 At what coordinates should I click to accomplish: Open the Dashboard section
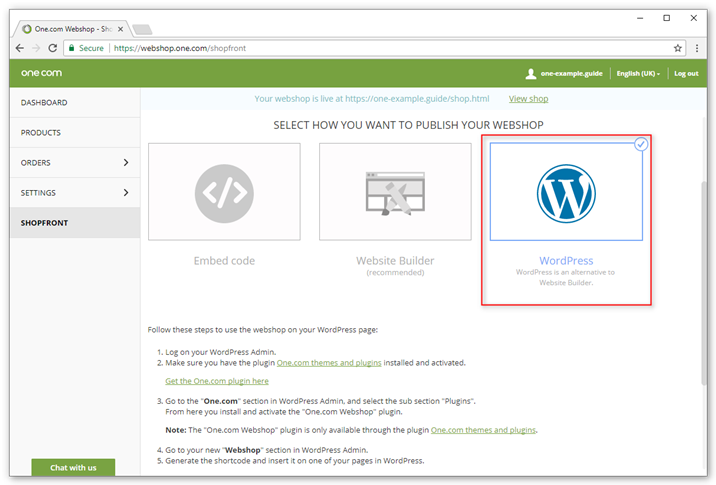click(x=75, y=103)
